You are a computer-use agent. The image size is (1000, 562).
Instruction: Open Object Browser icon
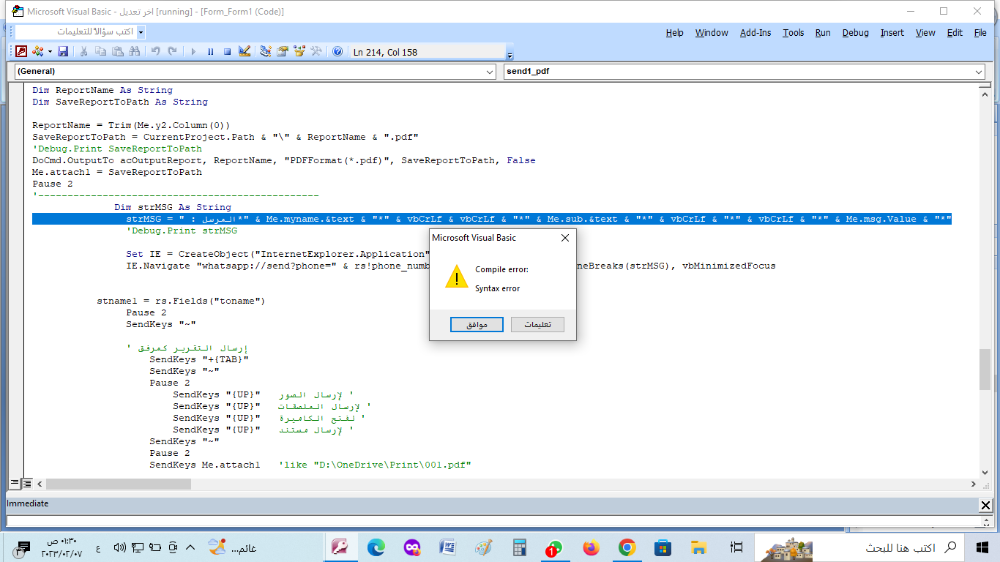coord(299,52)
